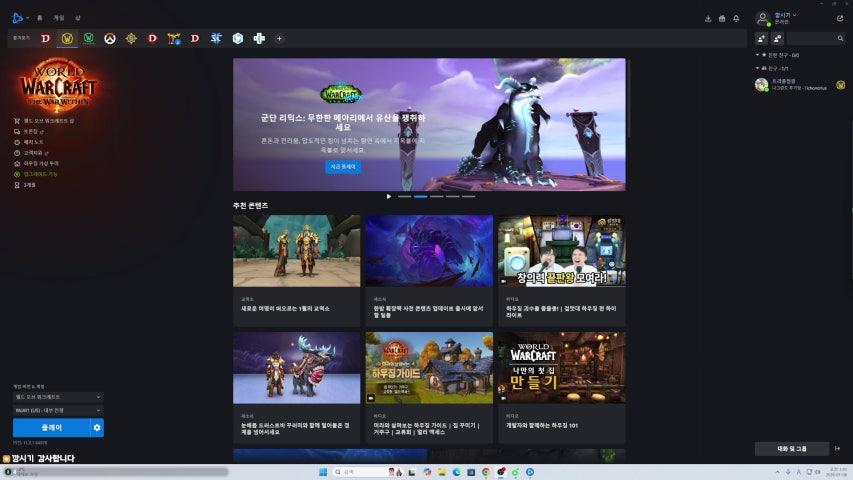This screenshot has height=480, width=853.
Task: Open game settings gear next to 플레이
Action: [97, 428]
